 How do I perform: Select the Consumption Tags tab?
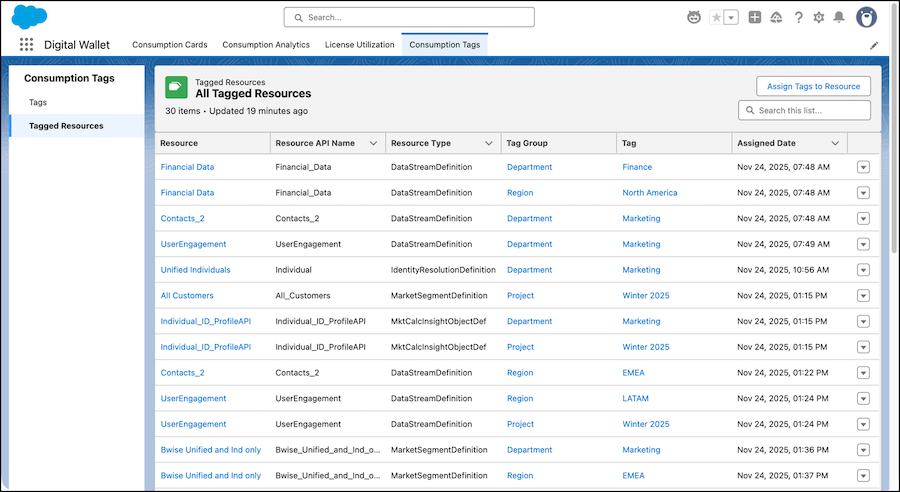(445, 45)
